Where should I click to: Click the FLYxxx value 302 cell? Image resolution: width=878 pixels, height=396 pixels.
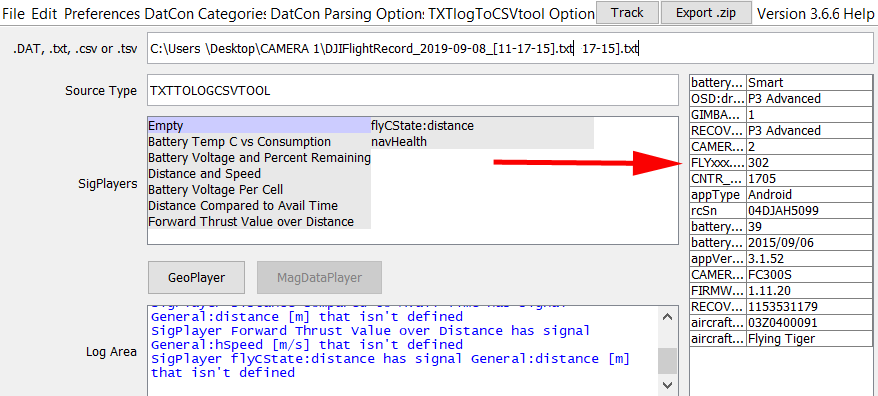pos(810,163)
